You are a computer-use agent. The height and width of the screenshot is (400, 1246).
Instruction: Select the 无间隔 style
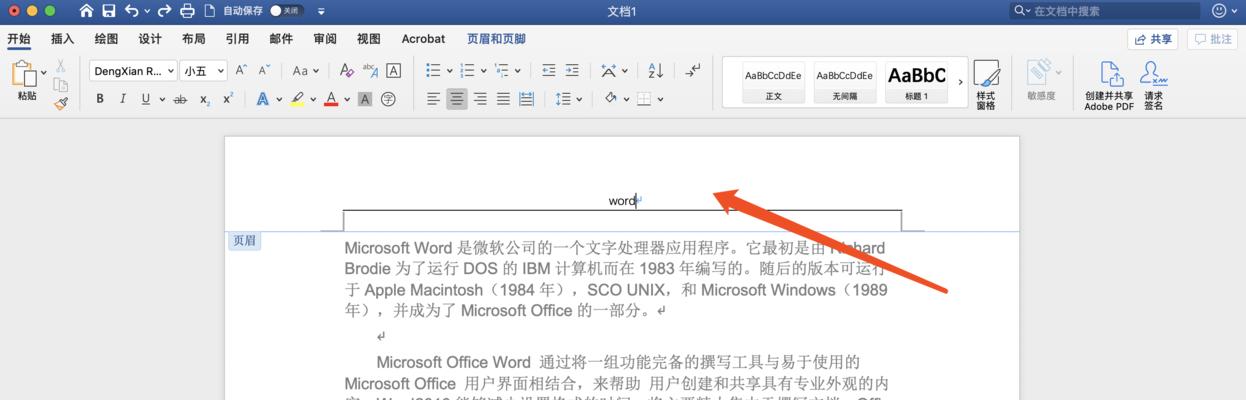pos(844,83)
